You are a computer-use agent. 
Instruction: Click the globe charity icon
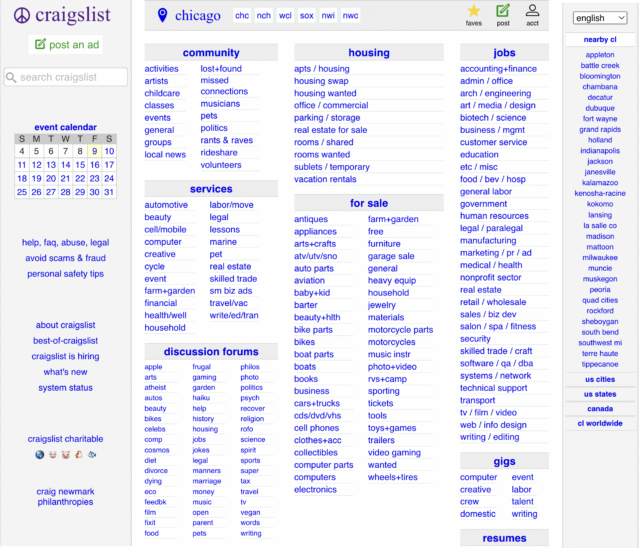pyautogui.click(x=40, y=455)
